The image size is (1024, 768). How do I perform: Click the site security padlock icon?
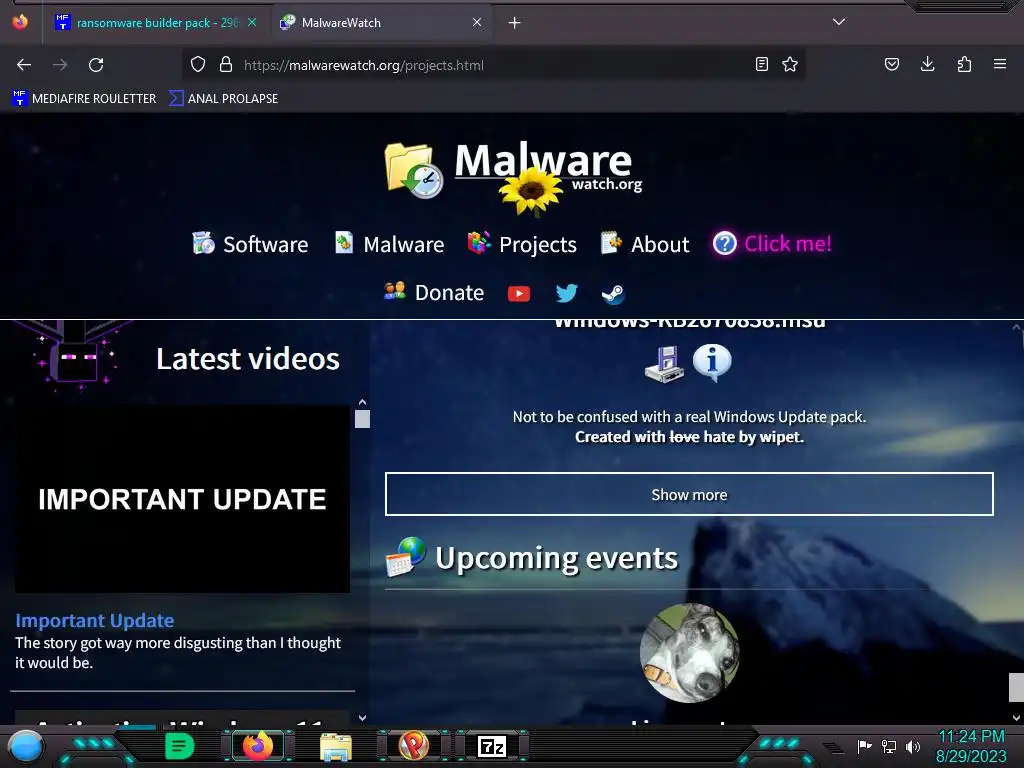[x=226, y=65]
